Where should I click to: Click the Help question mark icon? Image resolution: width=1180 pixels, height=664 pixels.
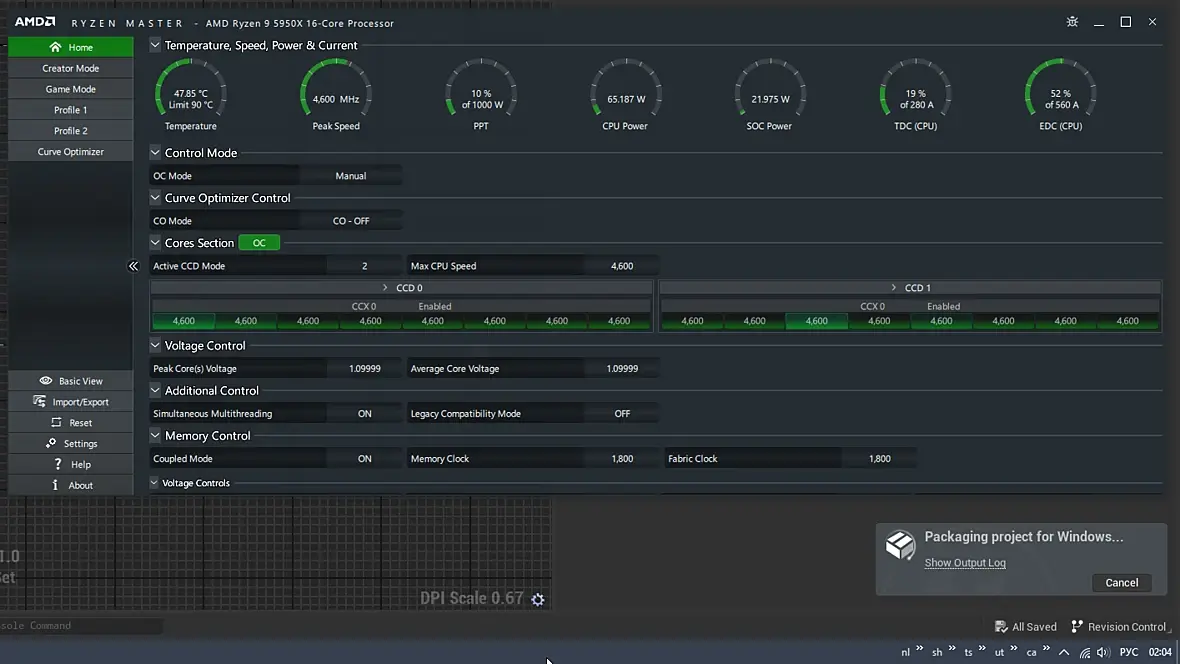tap(57, 464)
